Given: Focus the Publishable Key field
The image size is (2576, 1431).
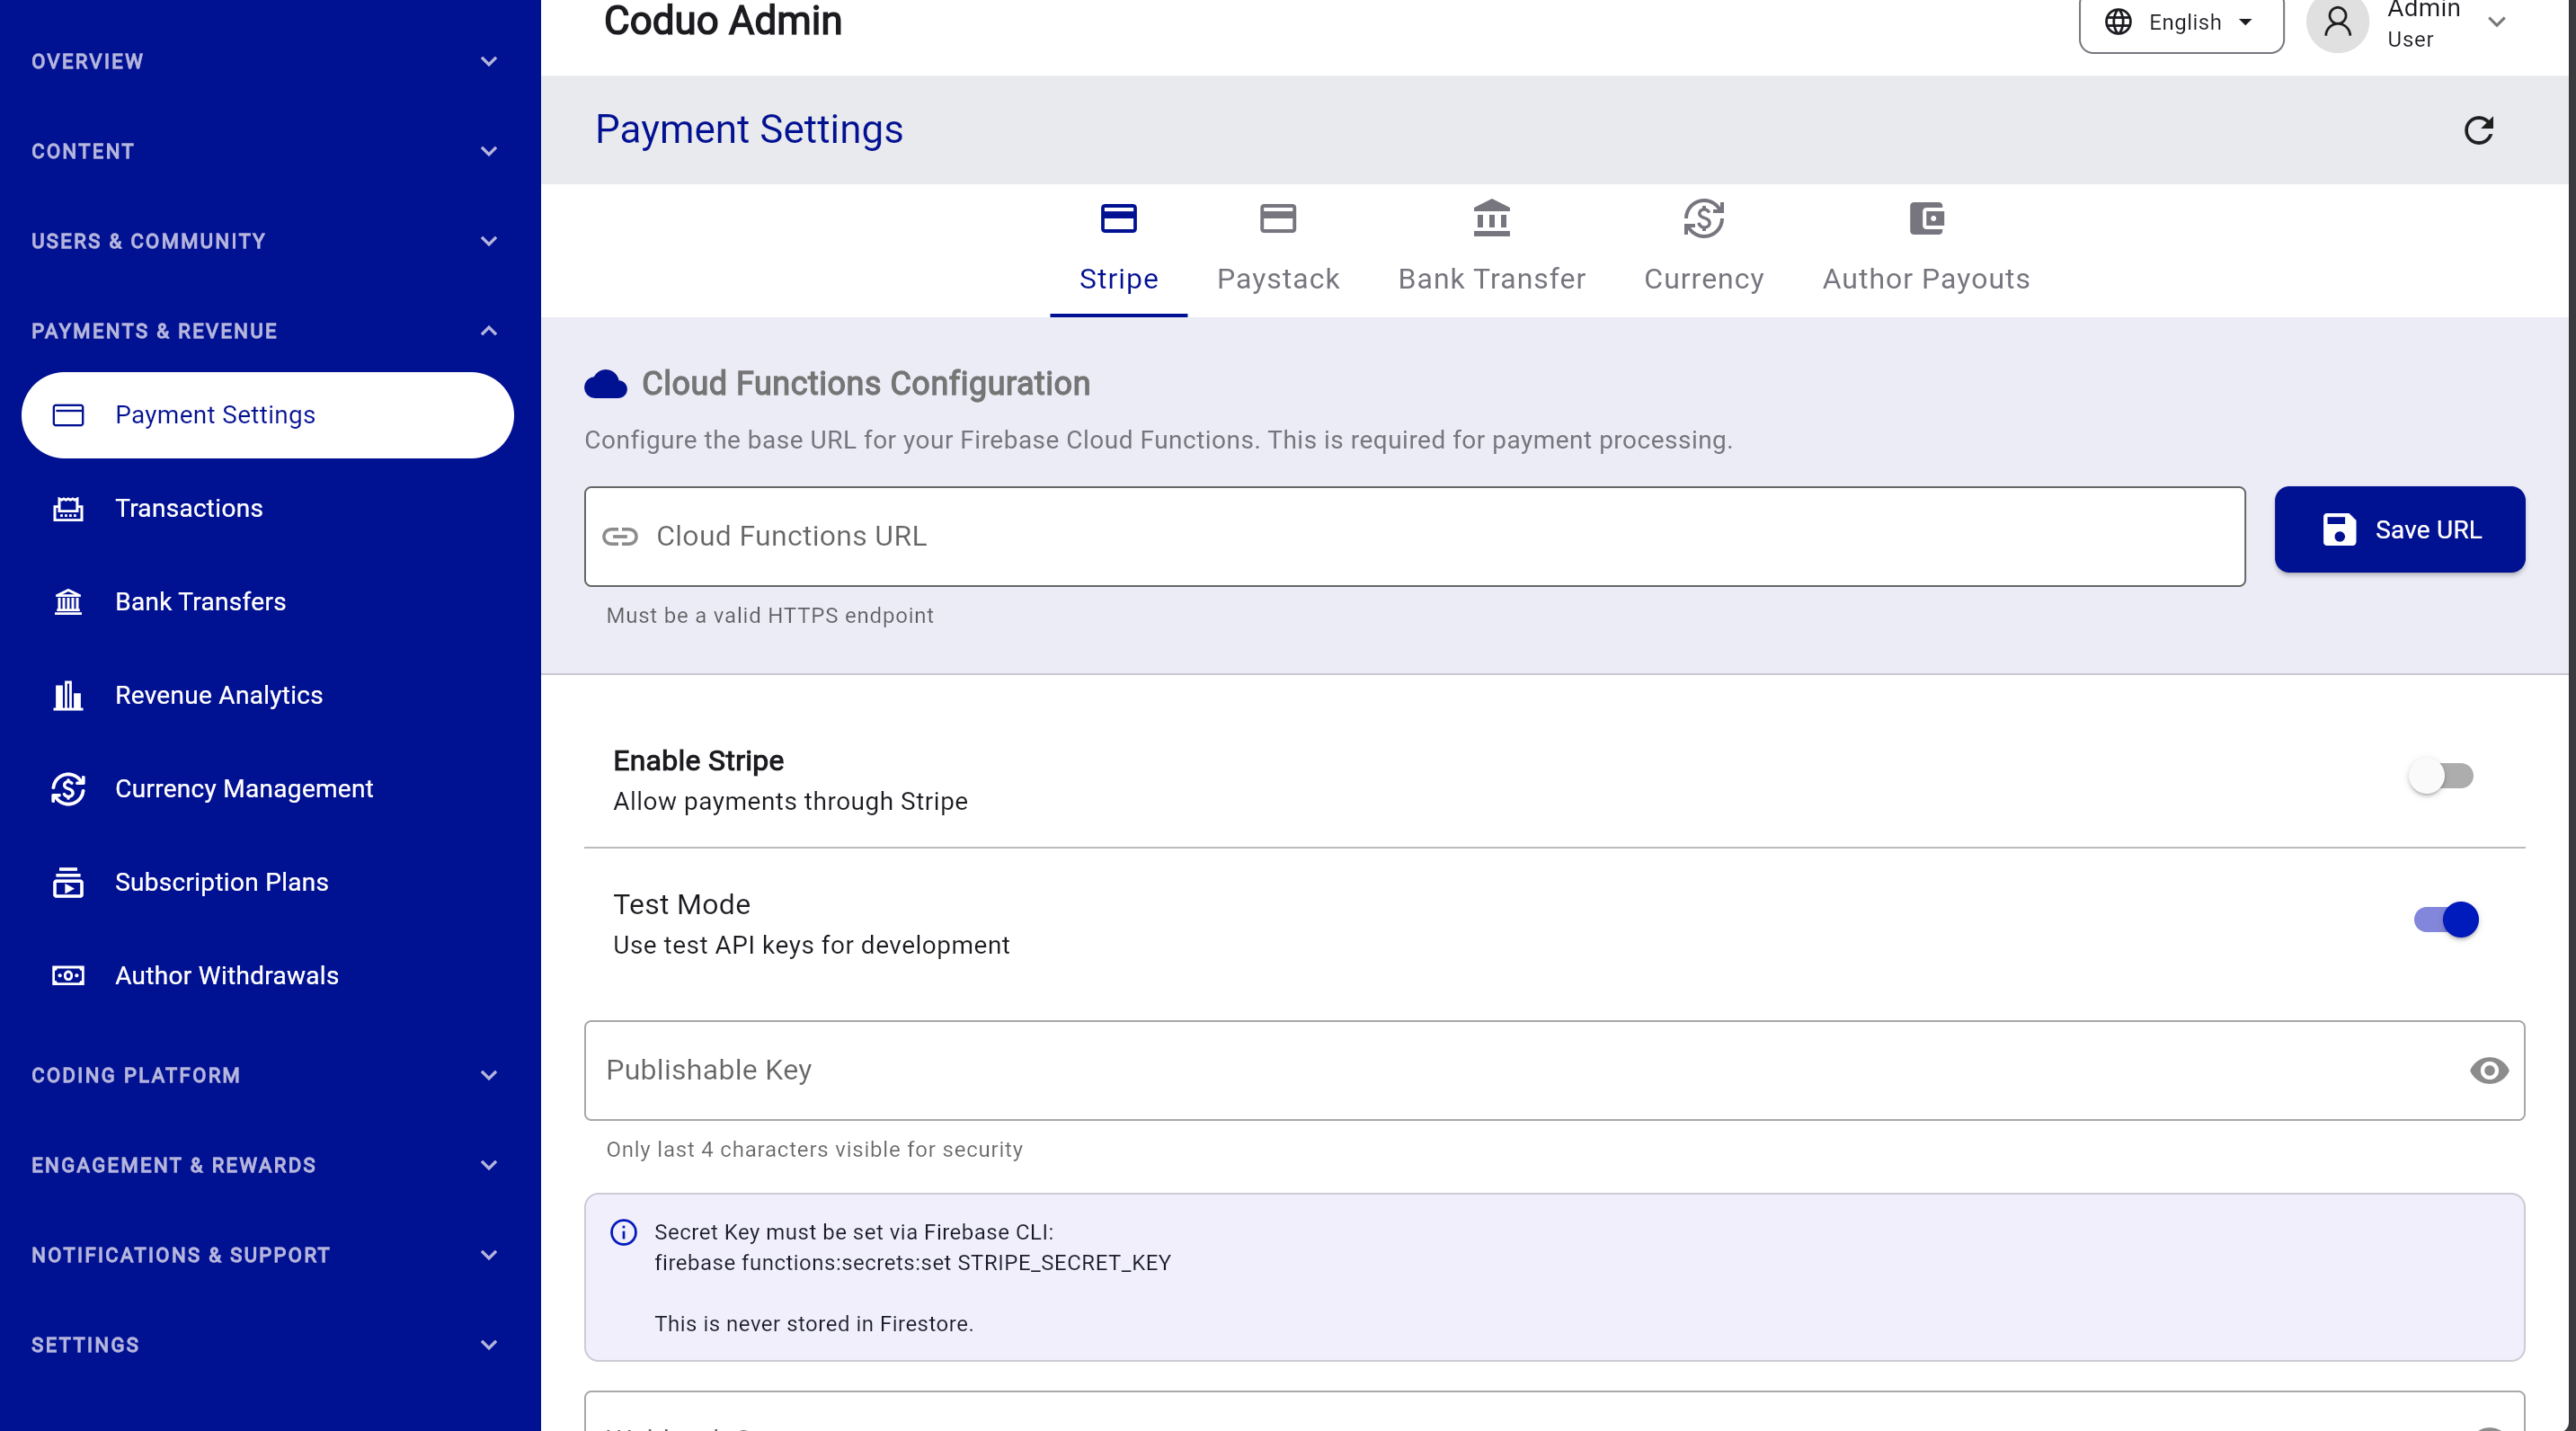Looking at the screenshot, I should [x=1554, y=1071].
